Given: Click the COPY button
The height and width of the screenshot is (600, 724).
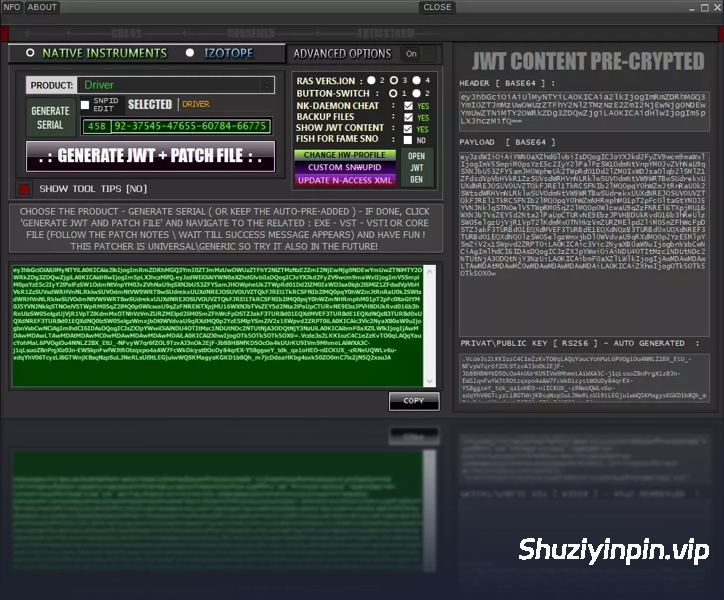Looking at the screenshot, I should 414,401.
